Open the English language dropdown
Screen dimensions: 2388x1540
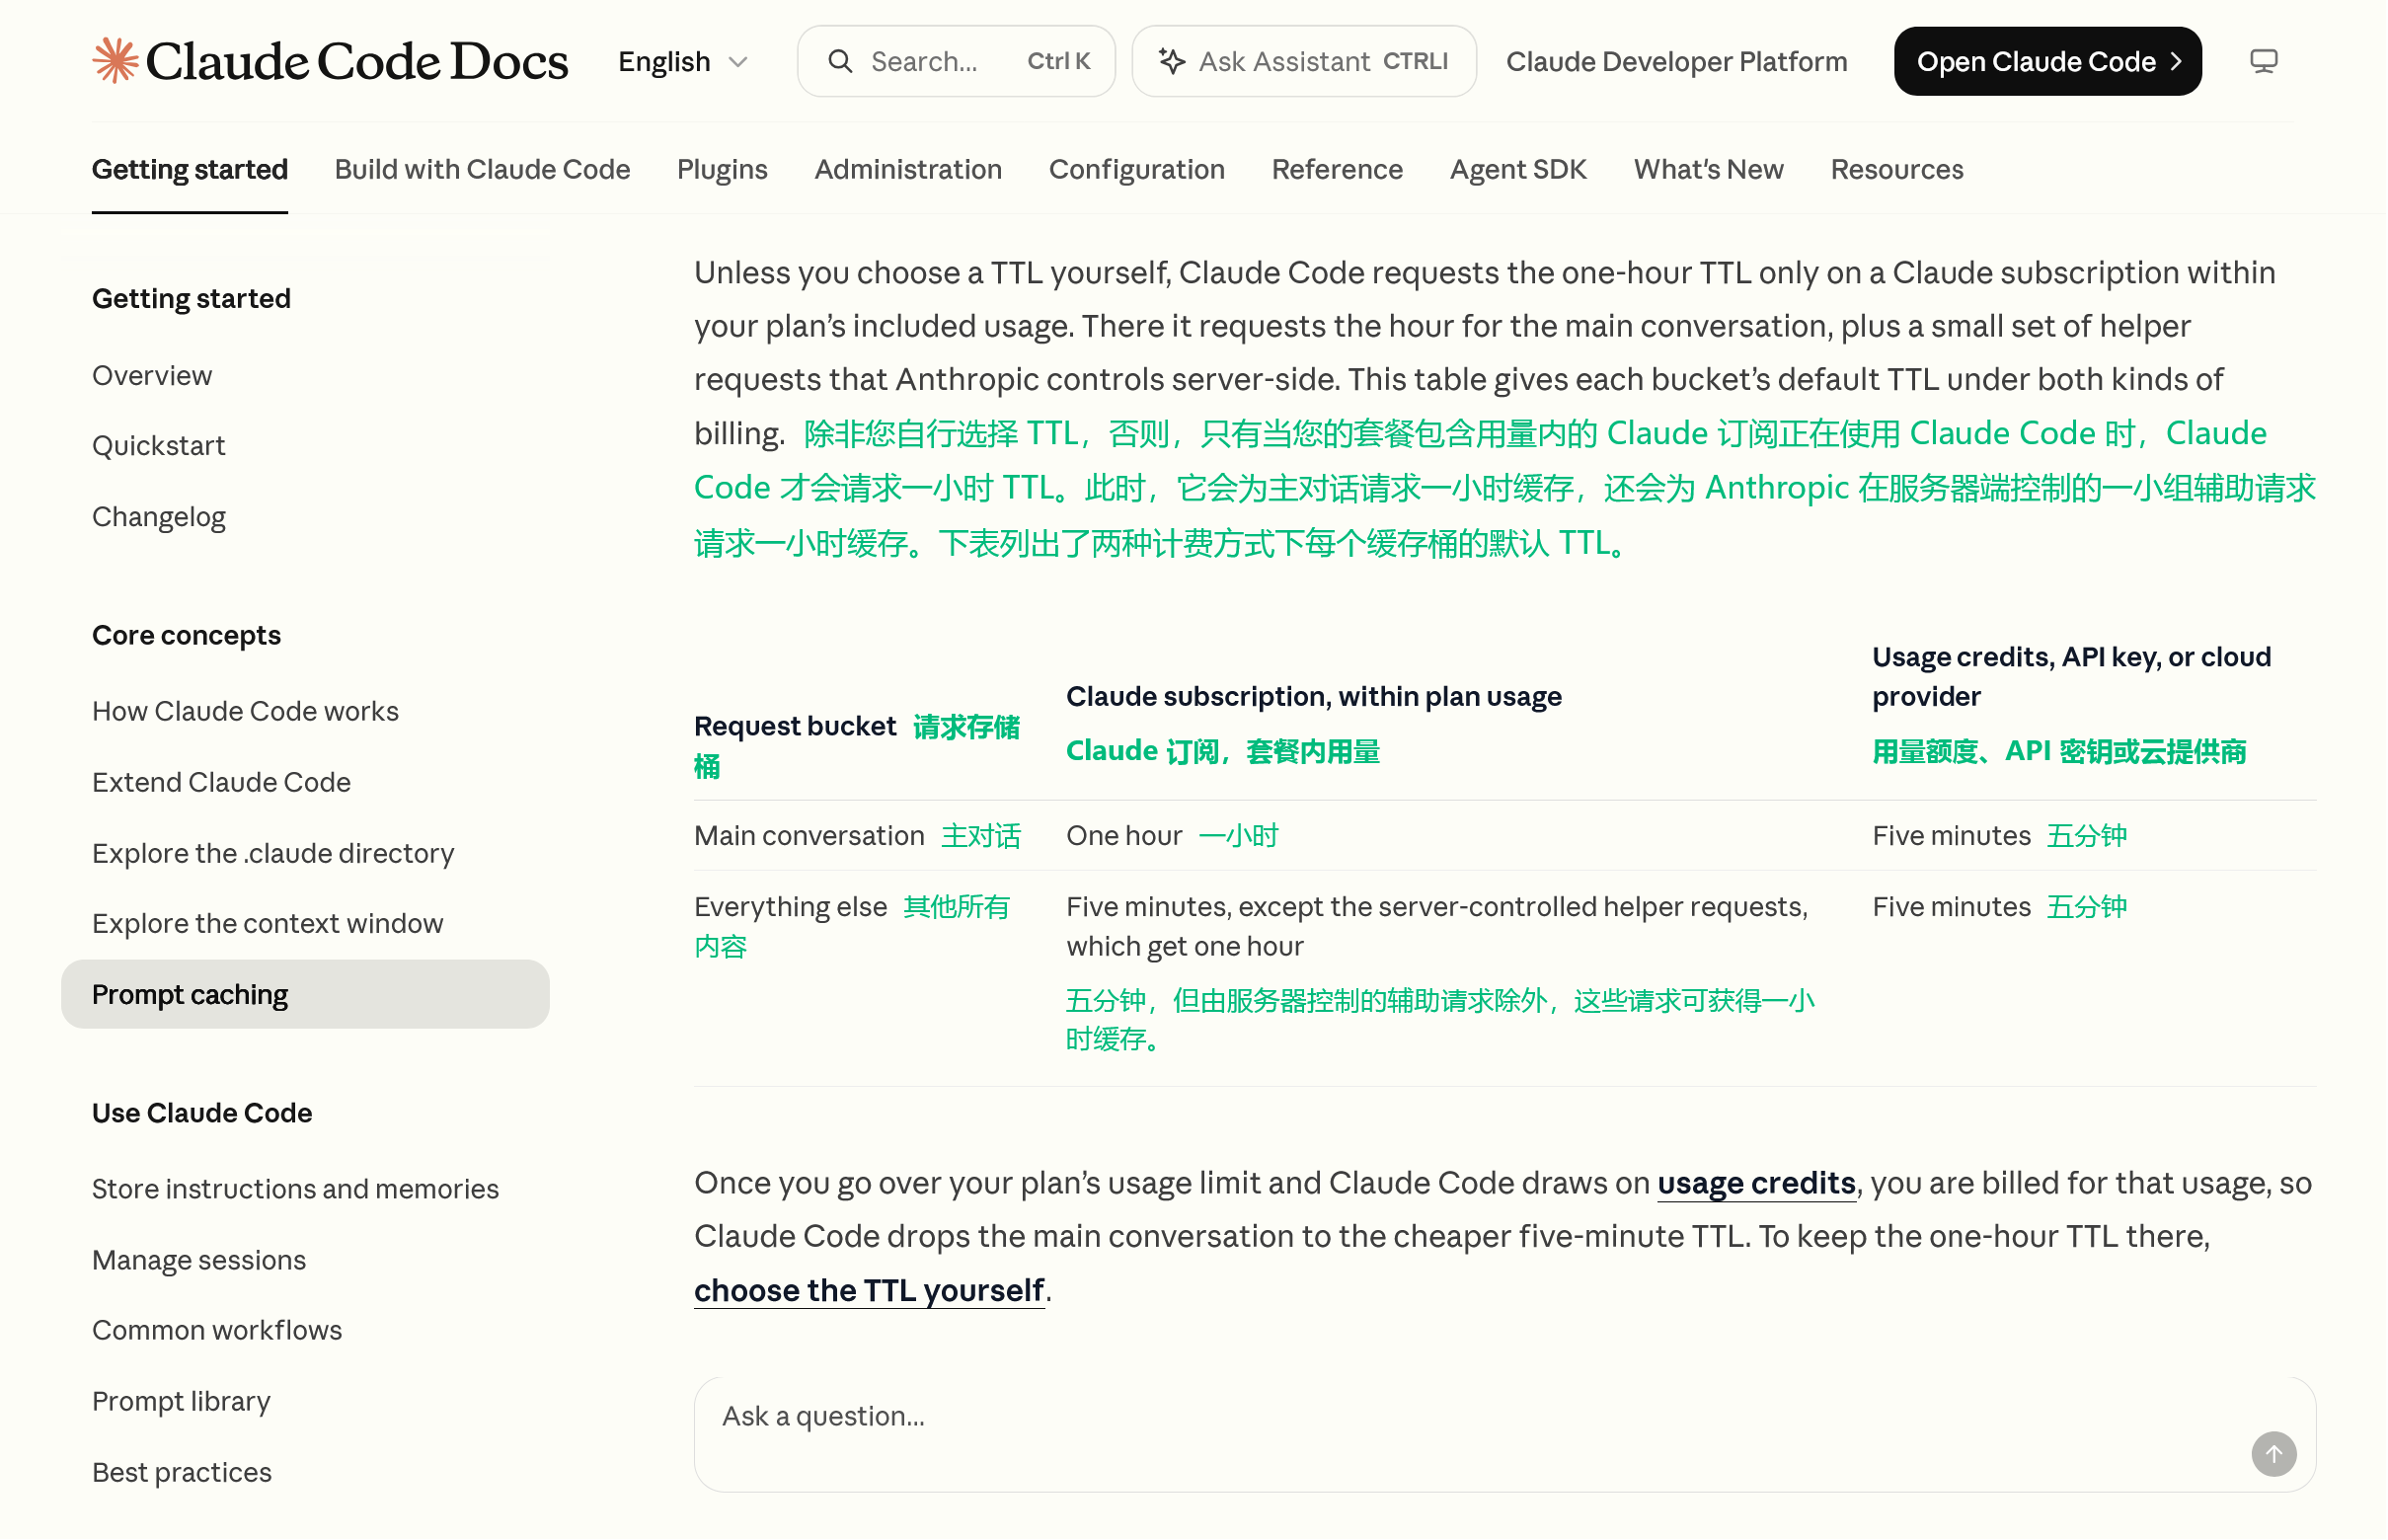point(683,62)
